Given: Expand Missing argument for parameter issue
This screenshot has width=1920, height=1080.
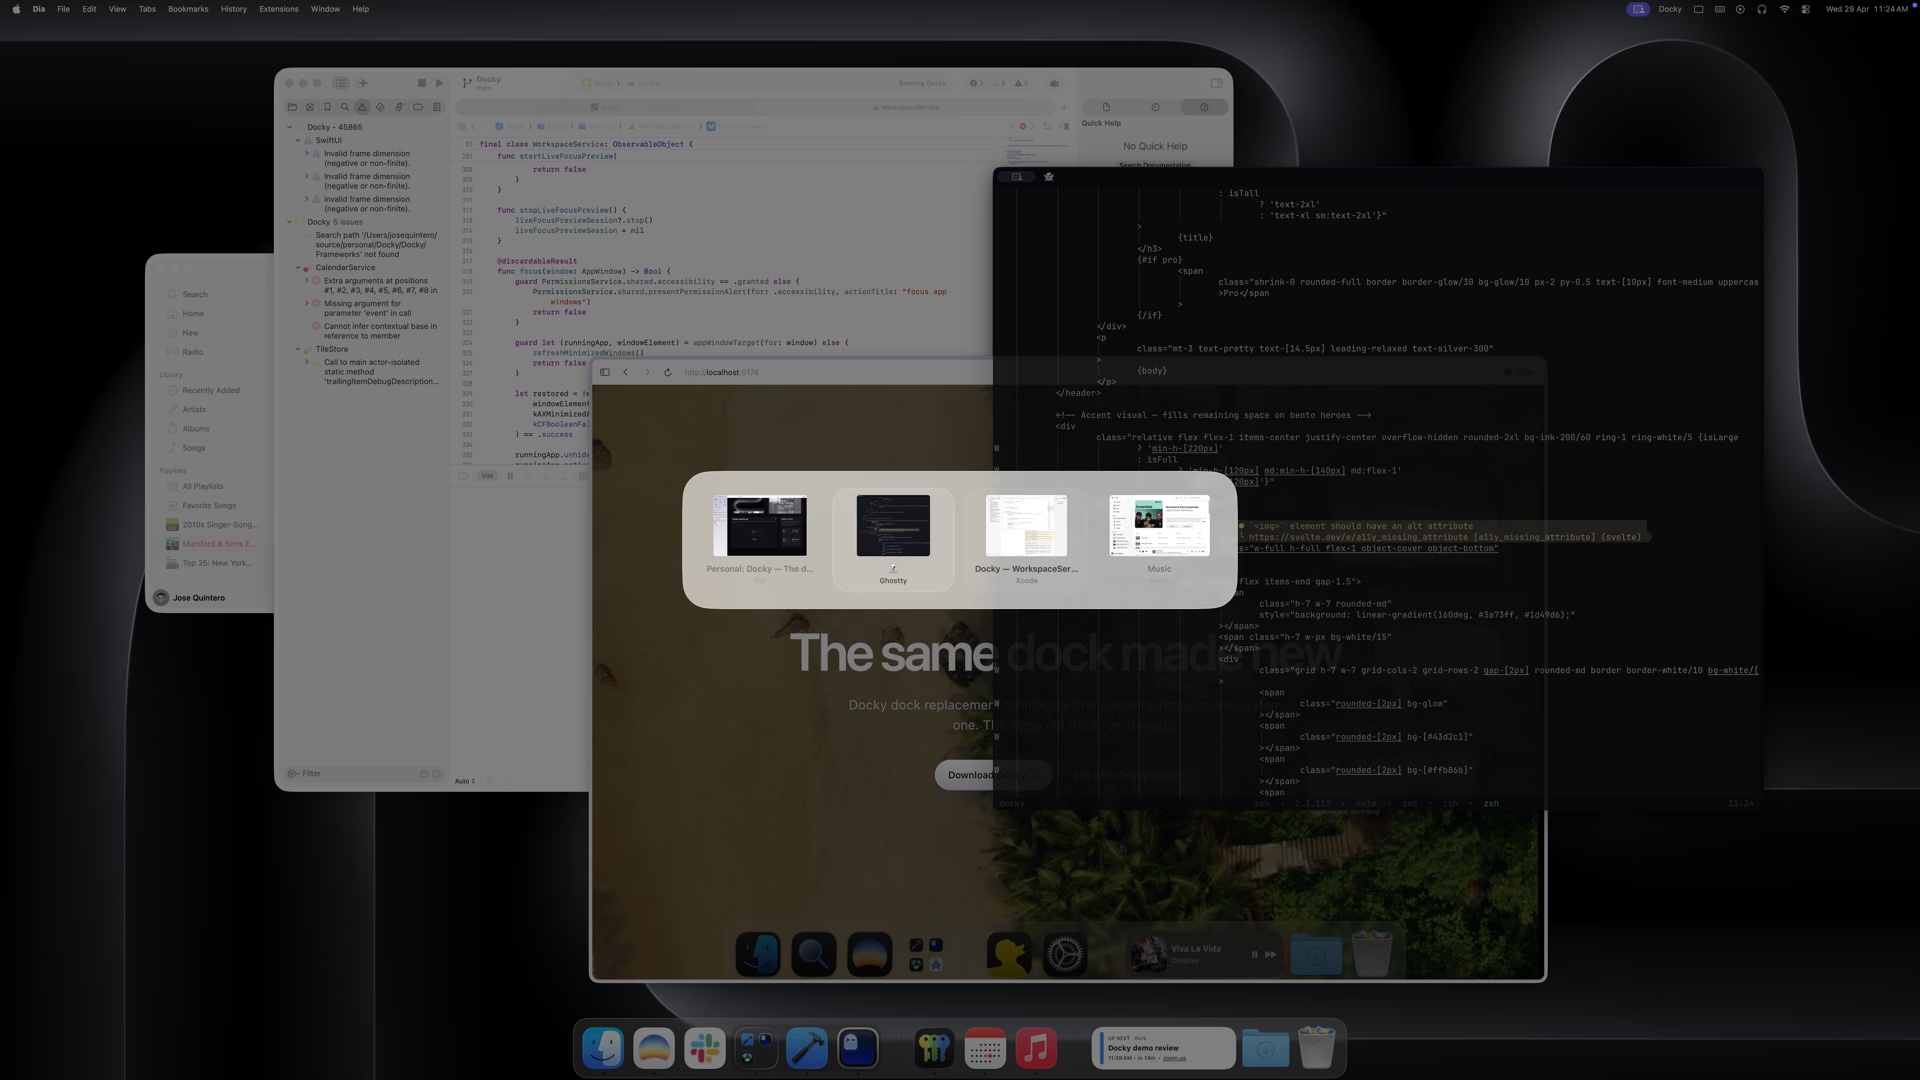Looking at the screenshot, I should point(307,304).
